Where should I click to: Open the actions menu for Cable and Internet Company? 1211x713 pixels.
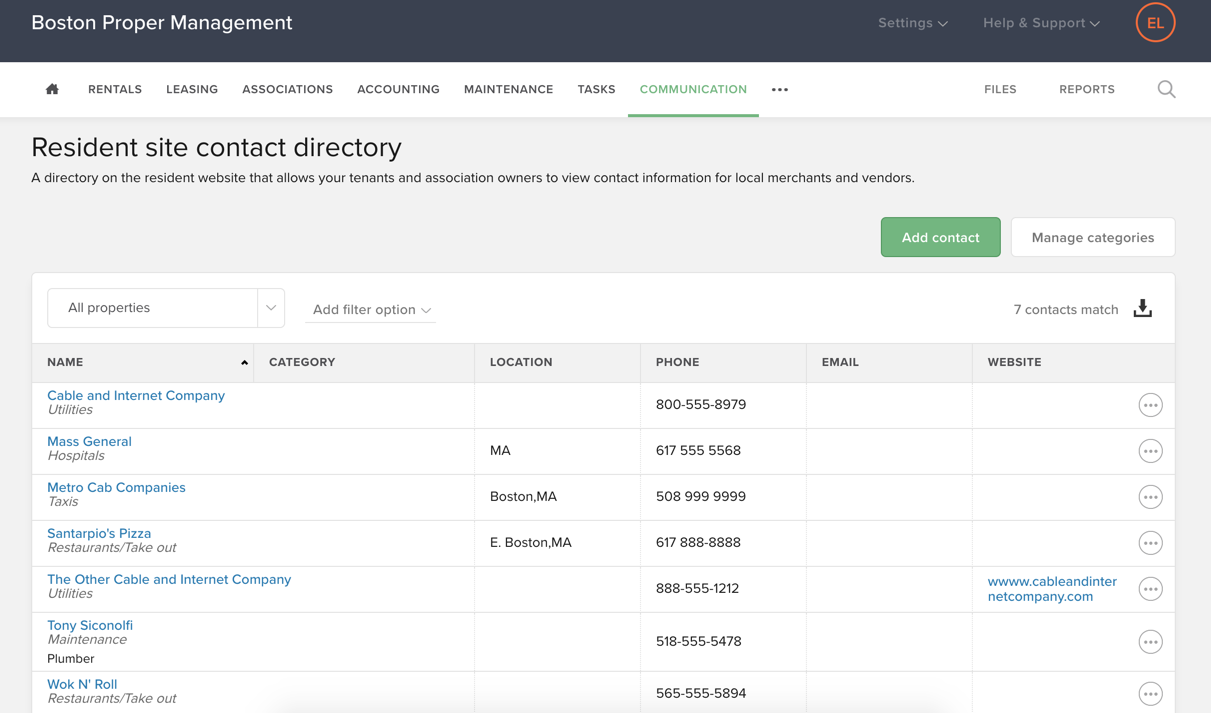point(1150,405)
